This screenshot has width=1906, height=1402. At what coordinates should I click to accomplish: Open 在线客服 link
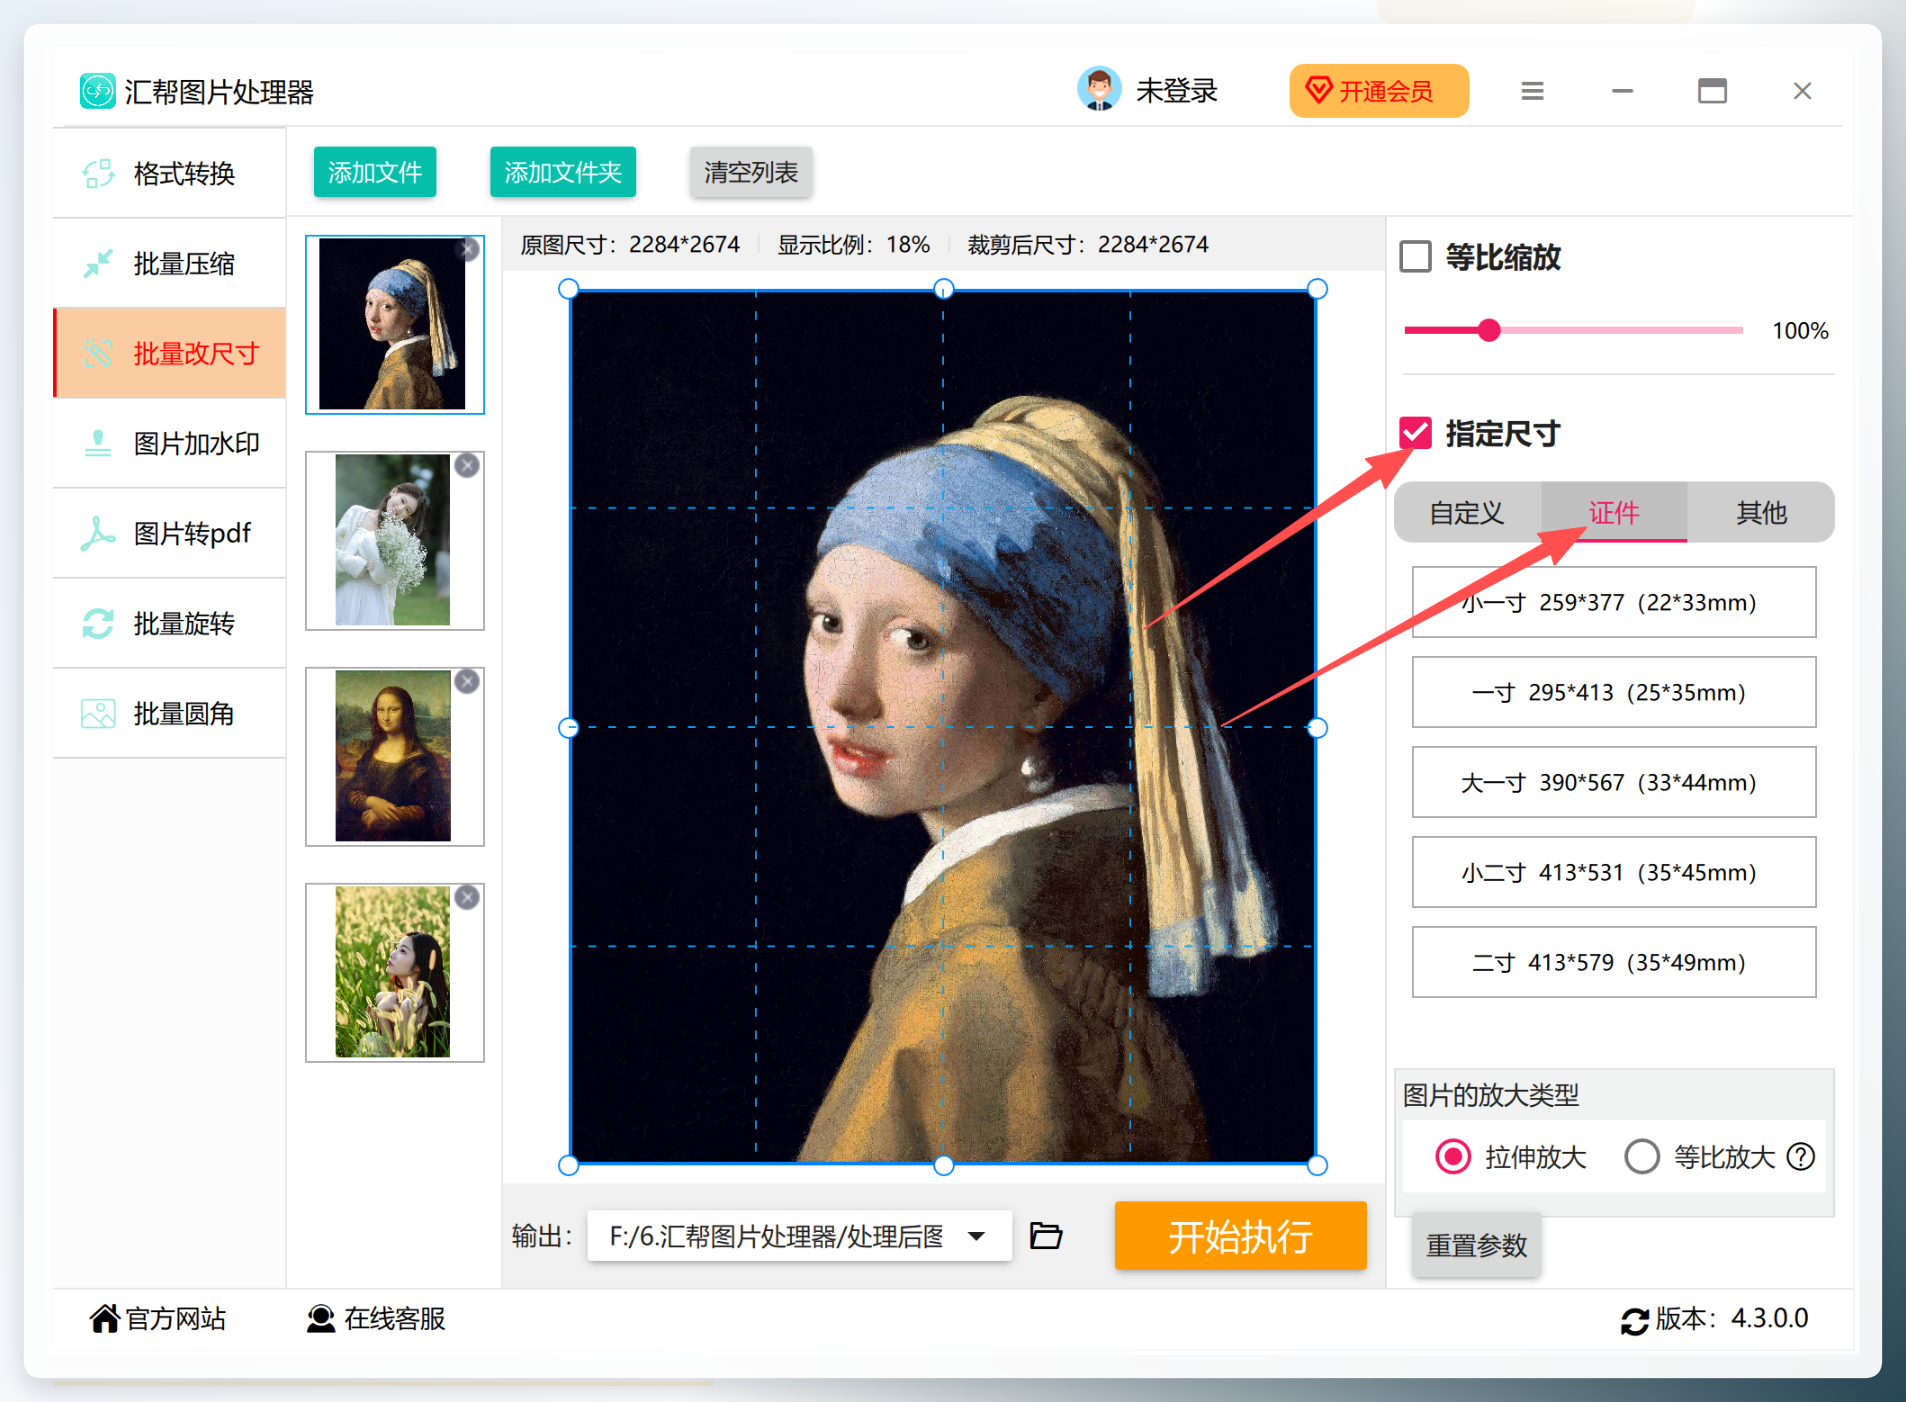(x=376, y=1319)
